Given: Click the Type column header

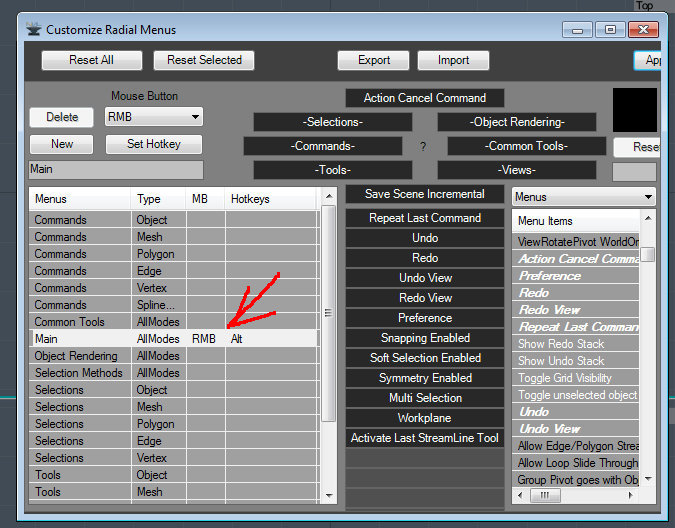Looking at the screenshot, I should (x=158, y=199).
